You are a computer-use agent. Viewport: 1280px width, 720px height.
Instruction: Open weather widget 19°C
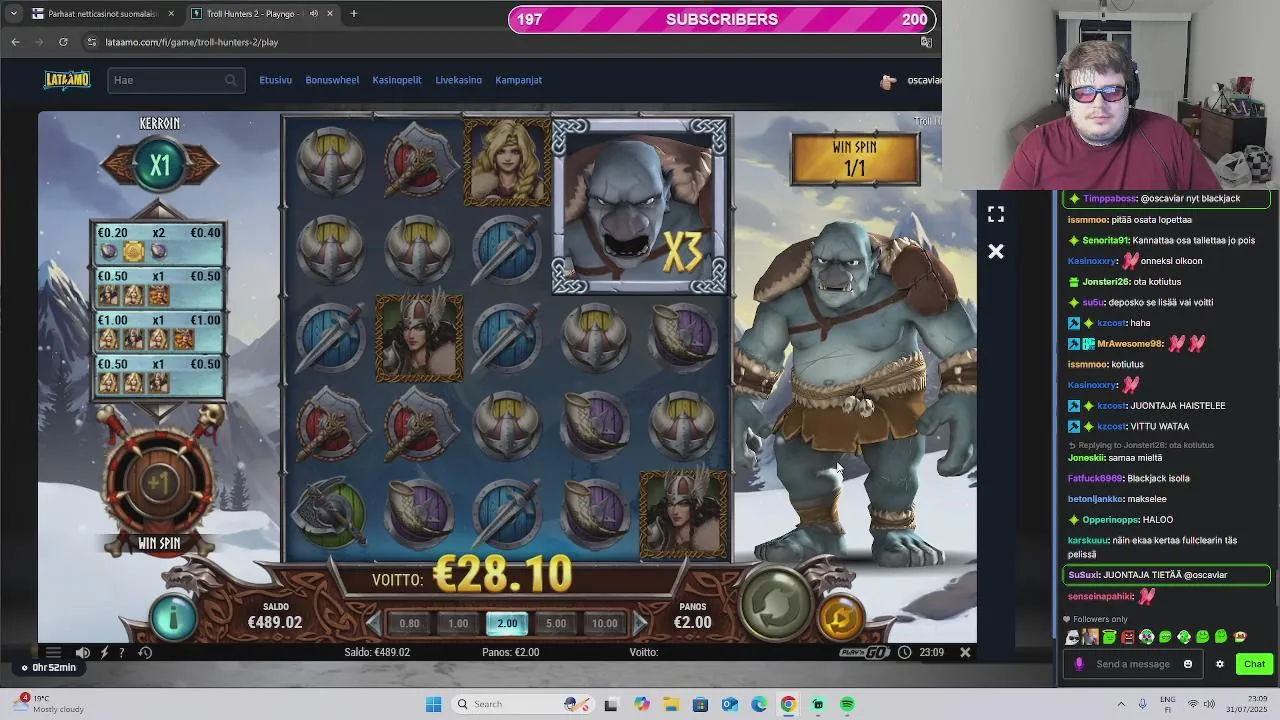[x=50, y=704]
